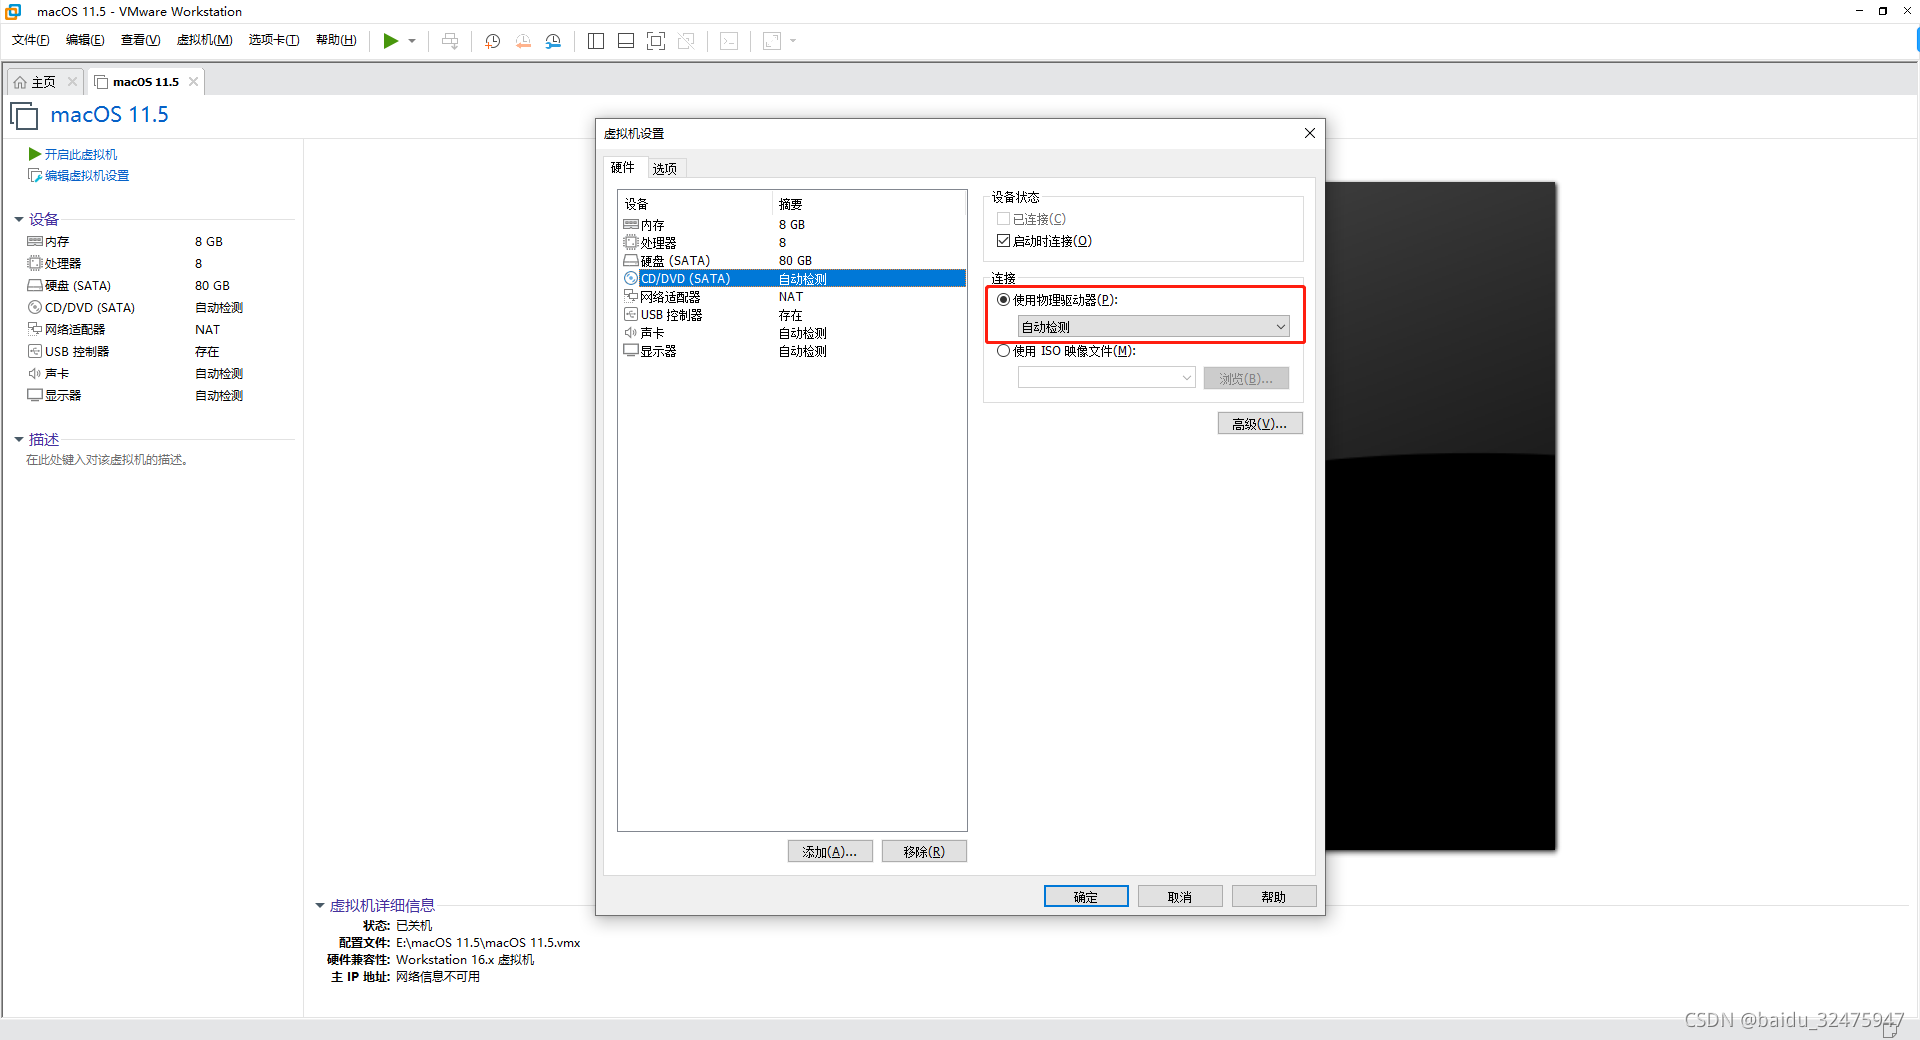This screenshot has height=1040, width=1920.
Task: Select the 使用 ISO 映像文件 radio button
Action: click(x=1003, y=351)
